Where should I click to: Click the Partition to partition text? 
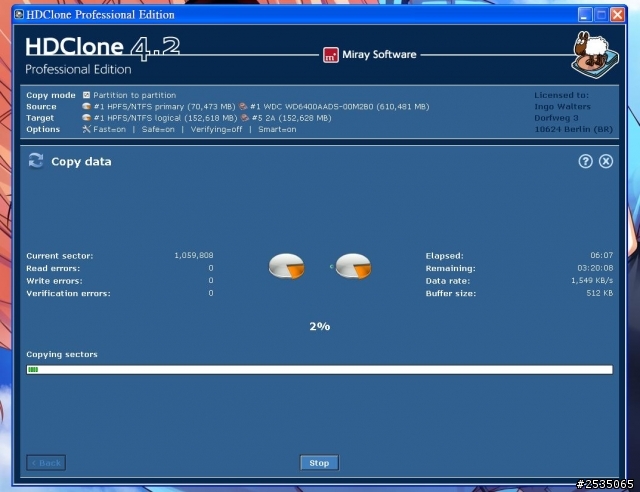point(135,95)
